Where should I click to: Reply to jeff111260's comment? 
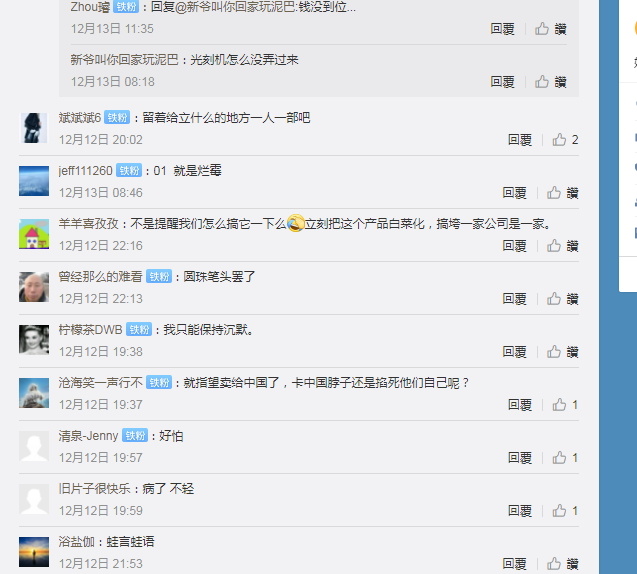[514, 193]
